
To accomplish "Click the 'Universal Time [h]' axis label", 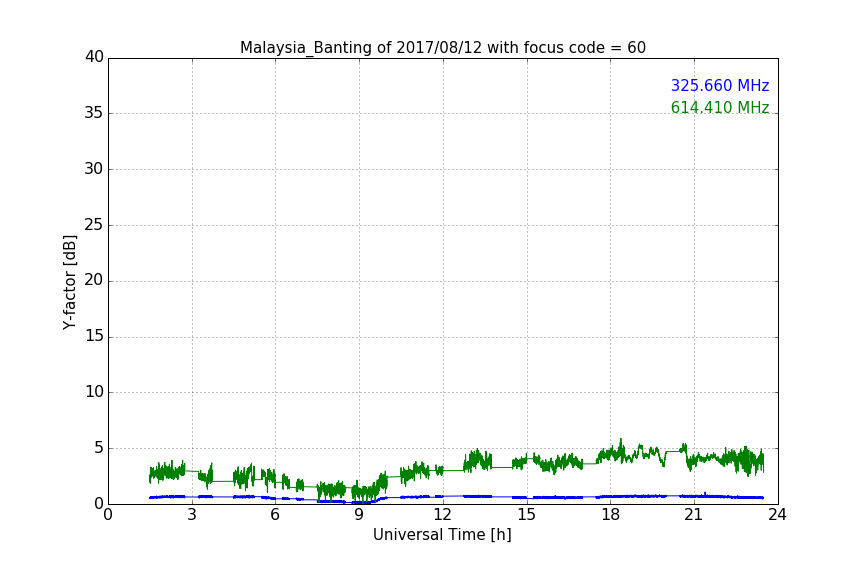I will pos(442,535).
